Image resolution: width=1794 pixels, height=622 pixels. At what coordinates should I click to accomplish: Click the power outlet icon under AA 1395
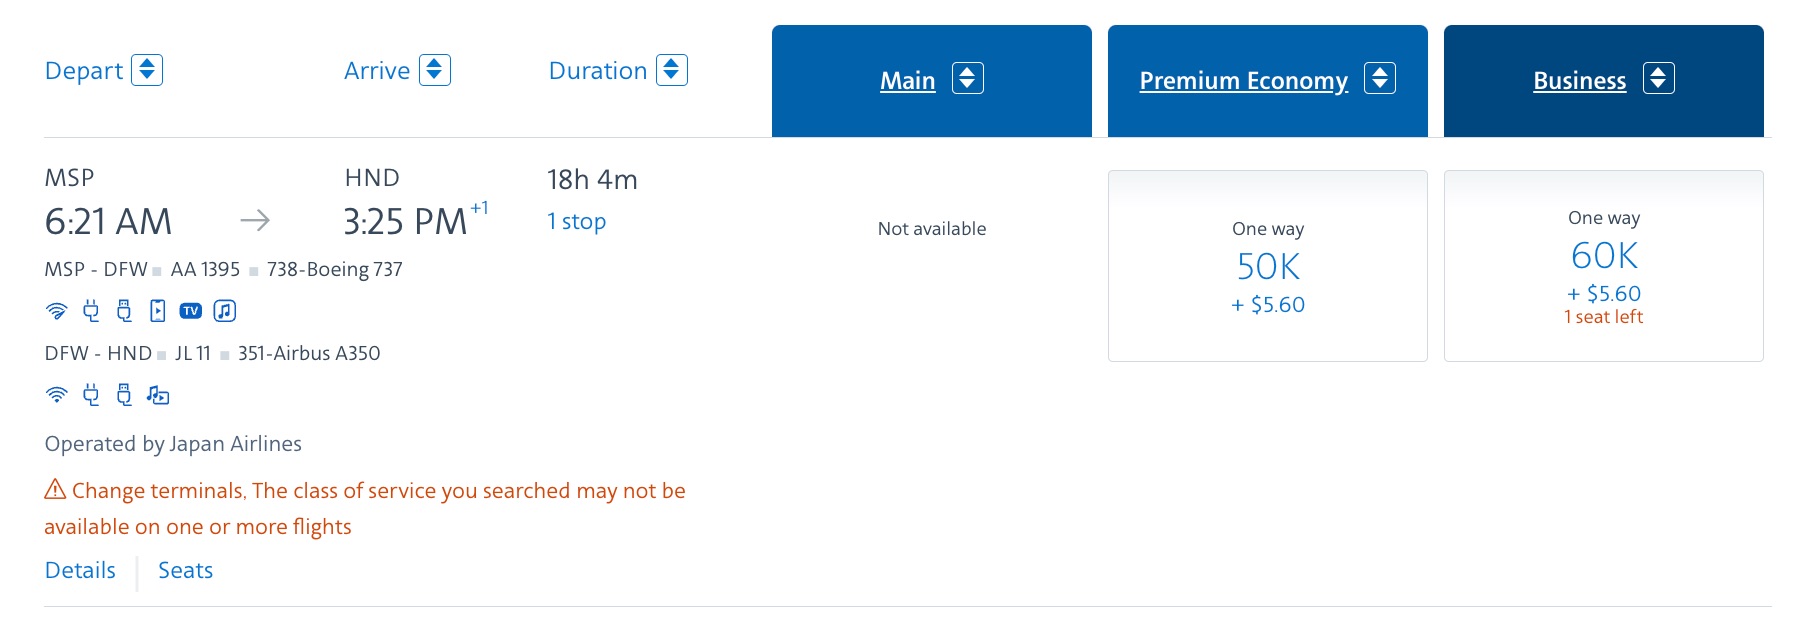coord(91,311)
